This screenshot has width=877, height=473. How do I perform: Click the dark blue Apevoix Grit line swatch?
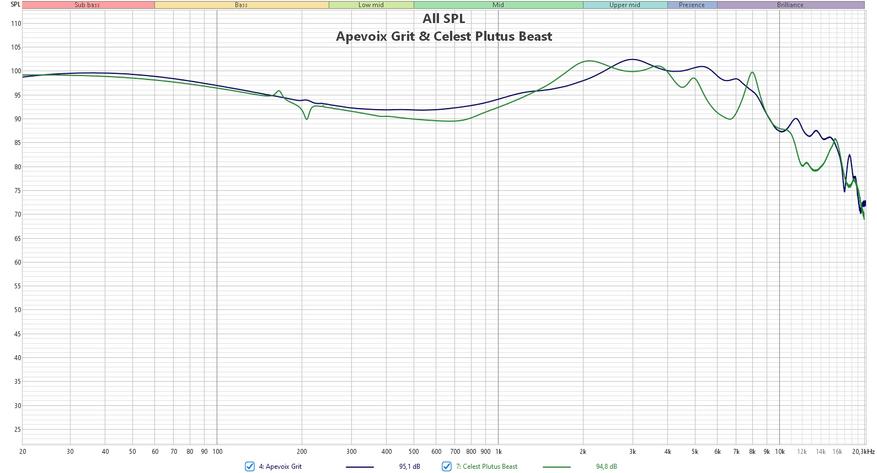pos(360,466)
